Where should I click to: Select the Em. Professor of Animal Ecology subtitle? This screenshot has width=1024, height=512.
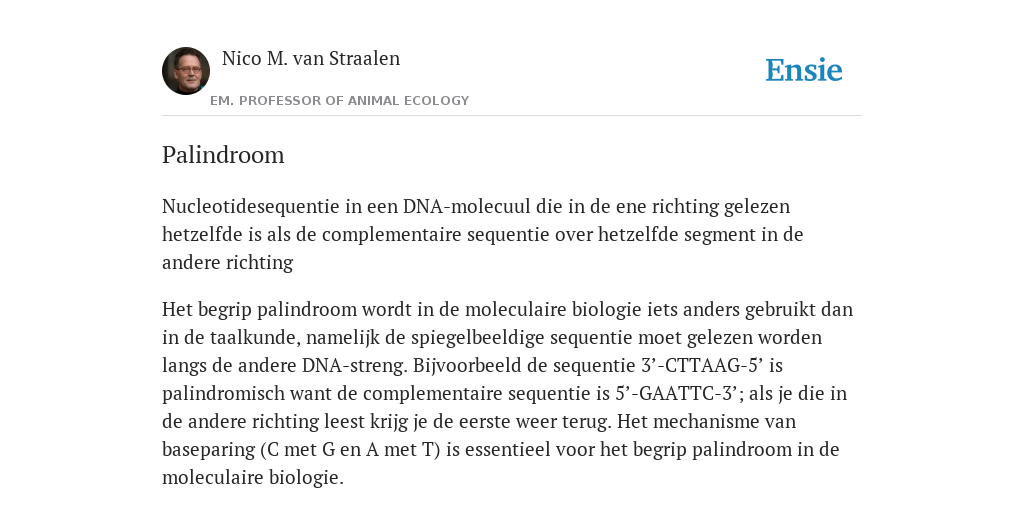point(340,101)
